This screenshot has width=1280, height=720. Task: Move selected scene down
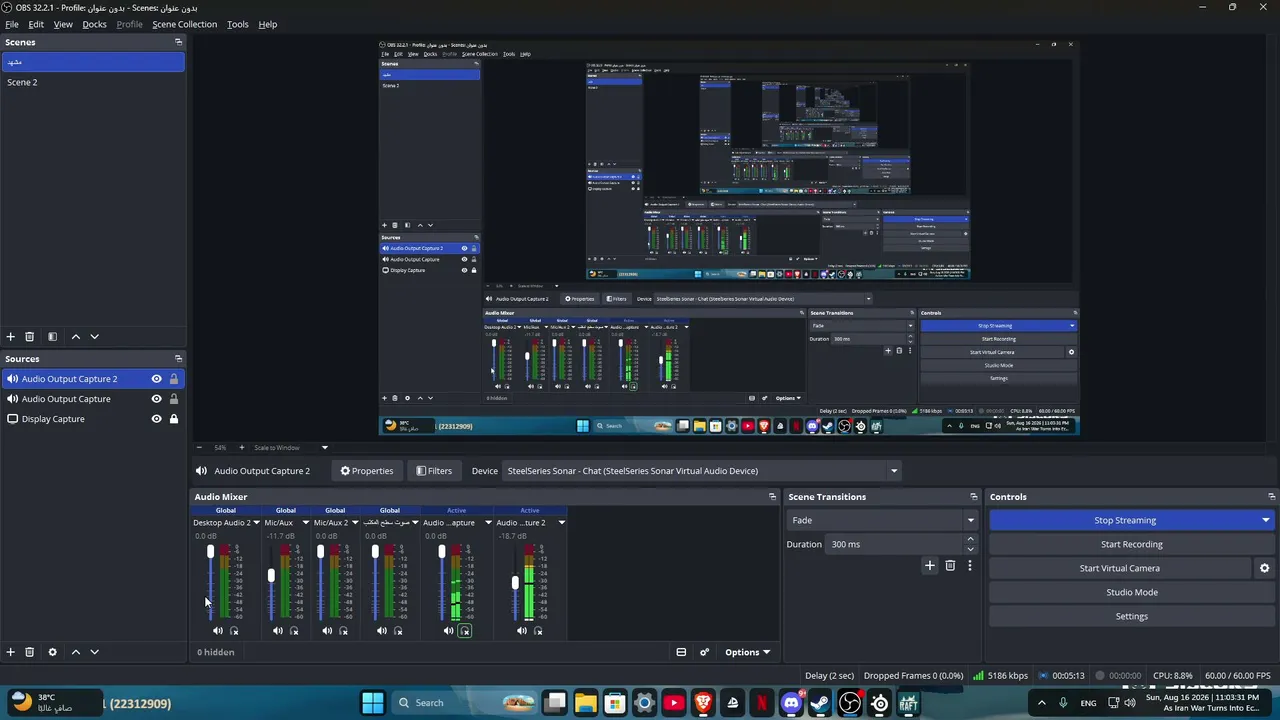(x=95, y=337)
